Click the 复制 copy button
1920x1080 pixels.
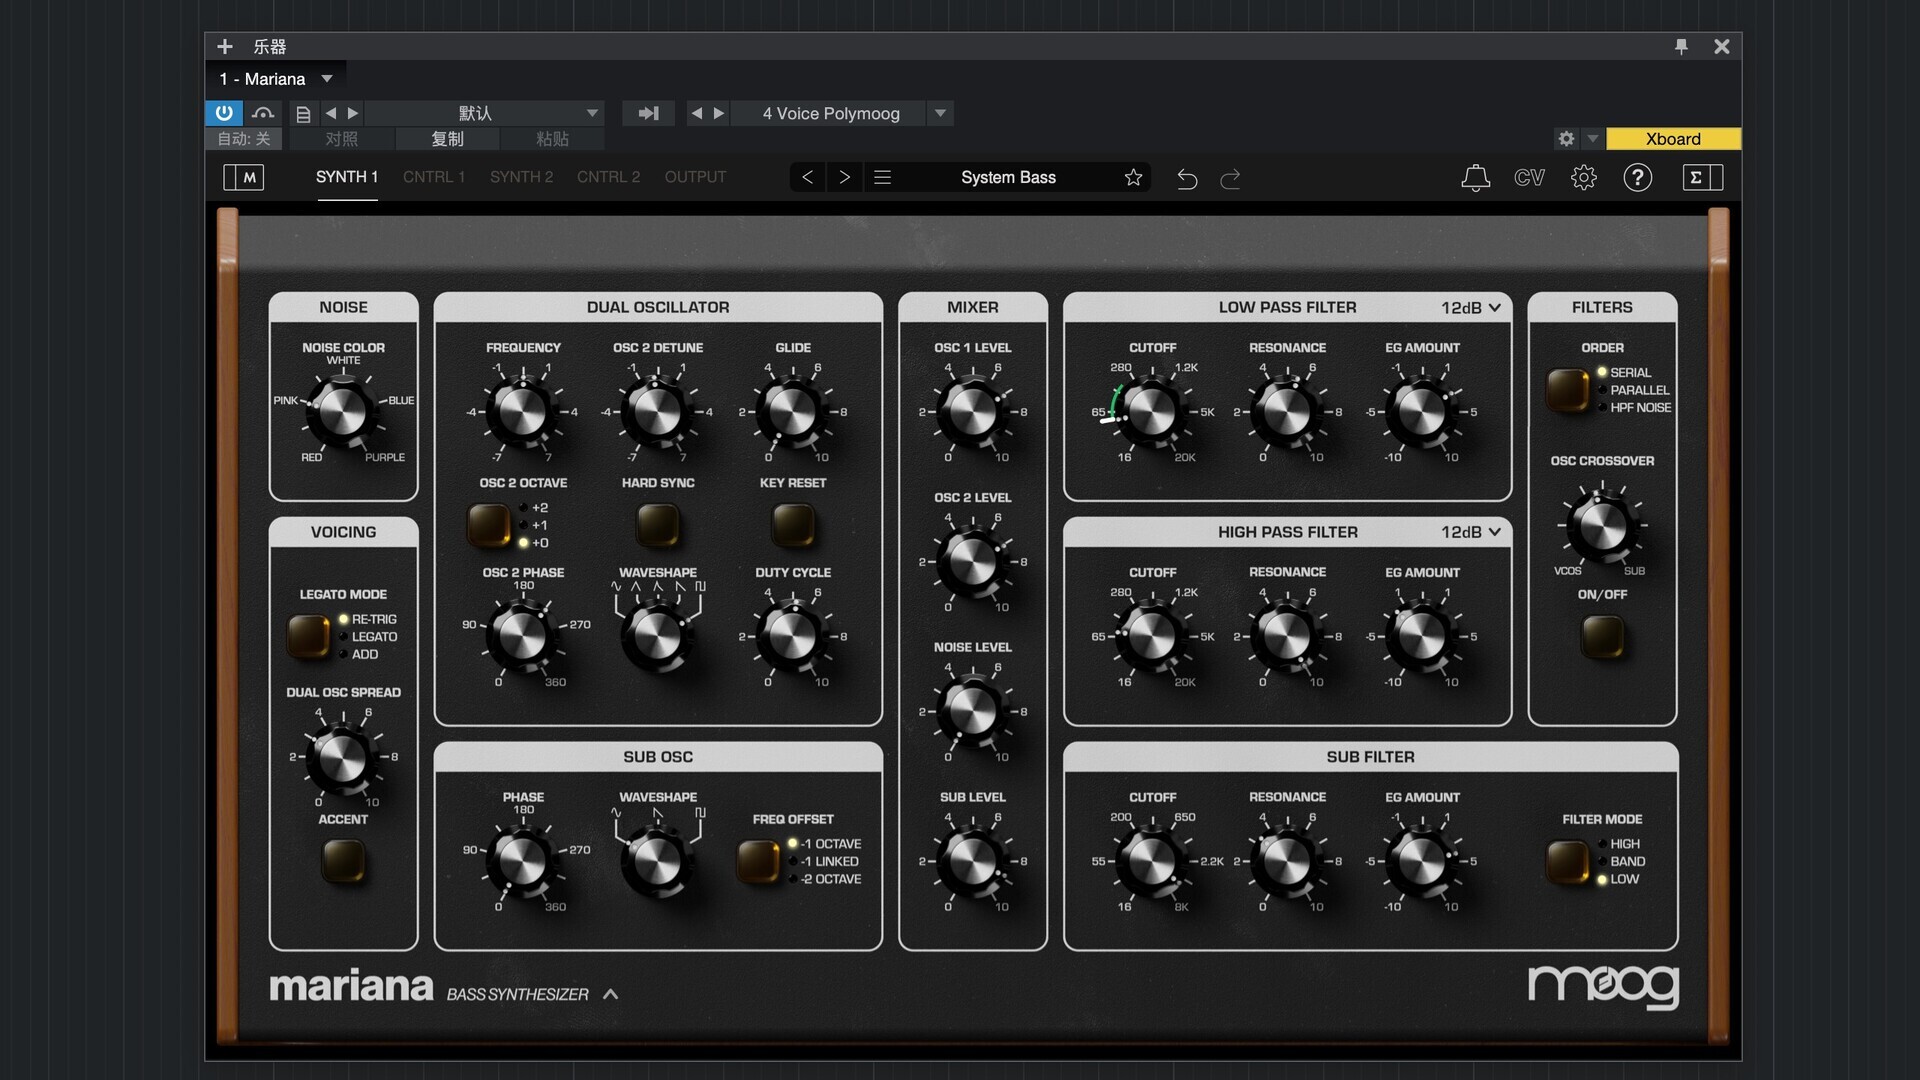coord(447,139)
